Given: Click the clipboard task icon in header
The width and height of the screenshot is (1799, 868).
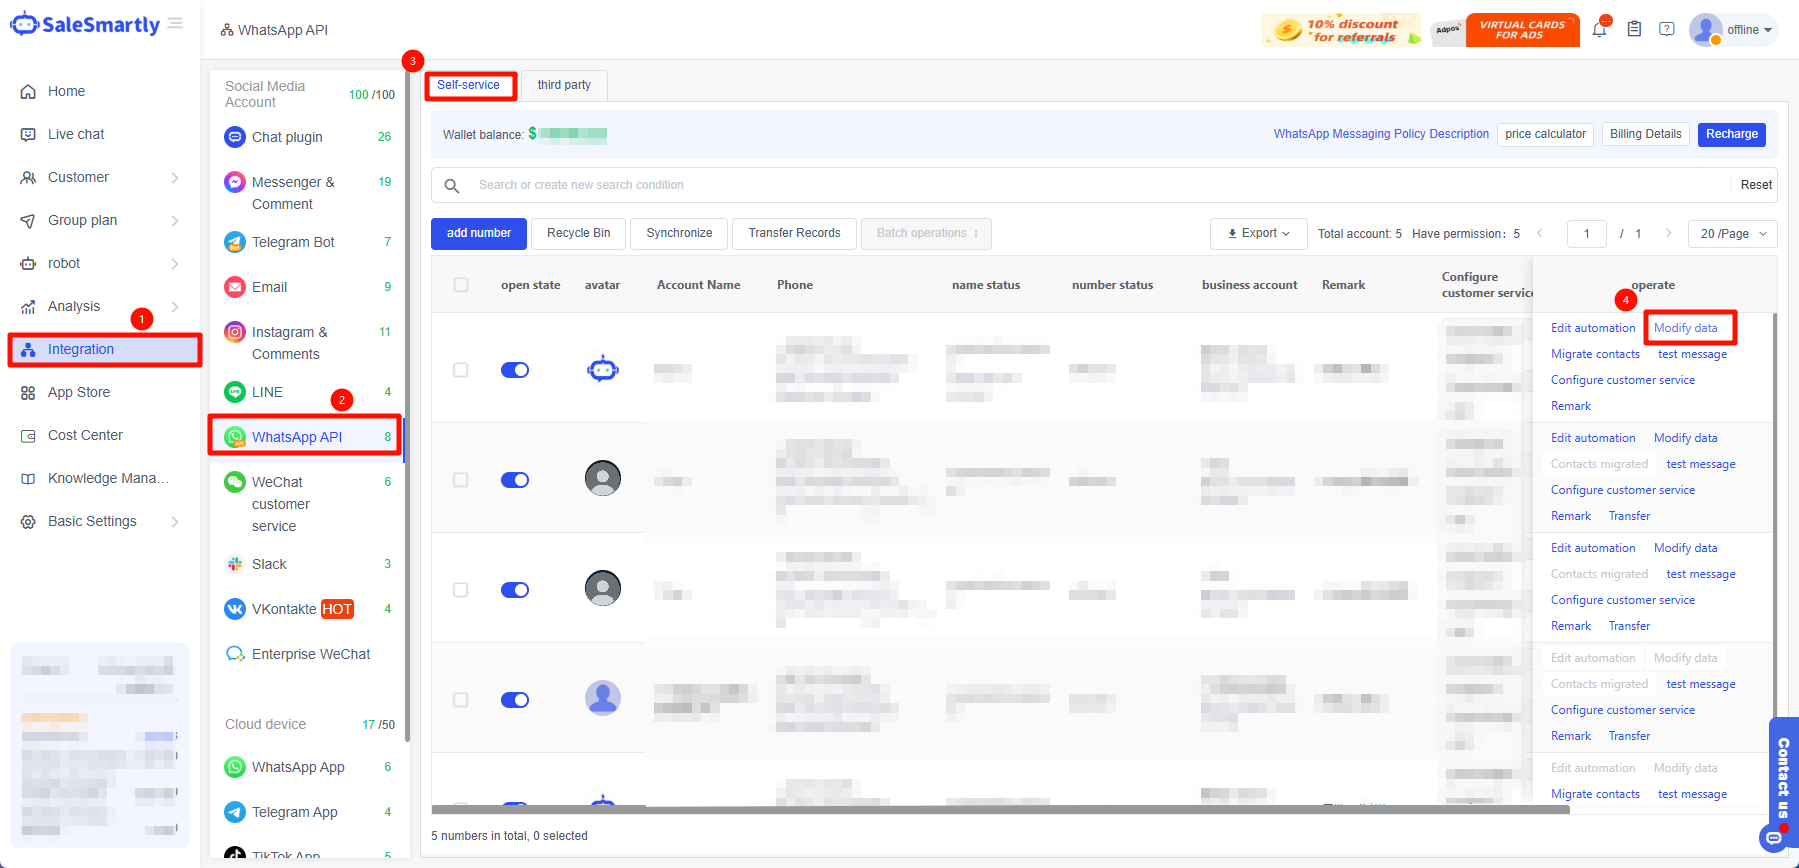Looking at the screenshot, I should pyautogui.click(x=1634, y=30).
